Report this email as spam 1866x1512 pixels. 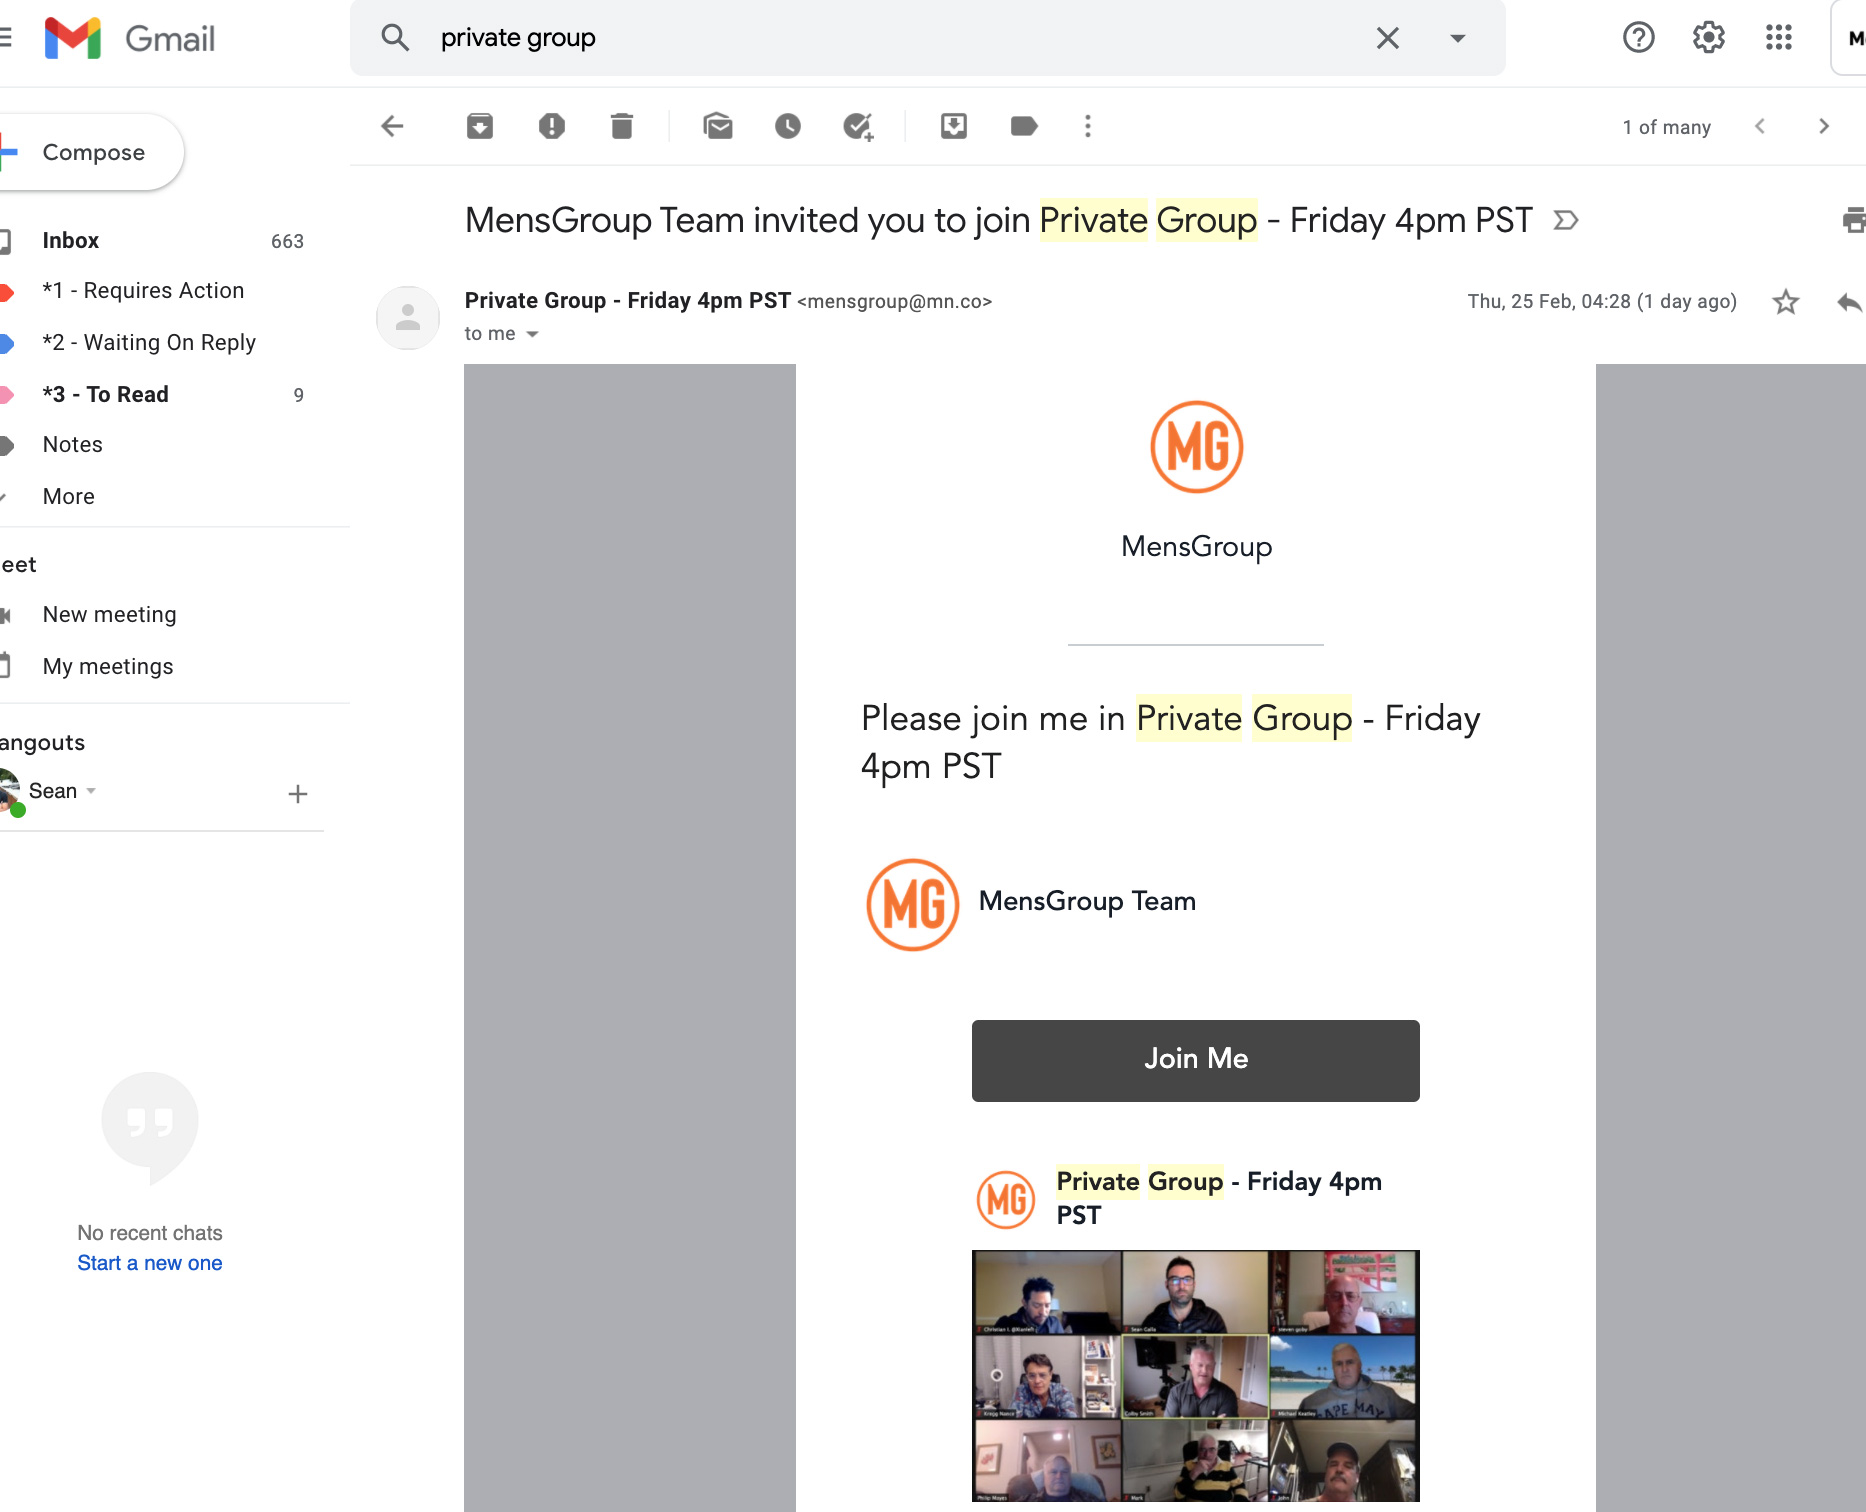(x=552, y=126)
